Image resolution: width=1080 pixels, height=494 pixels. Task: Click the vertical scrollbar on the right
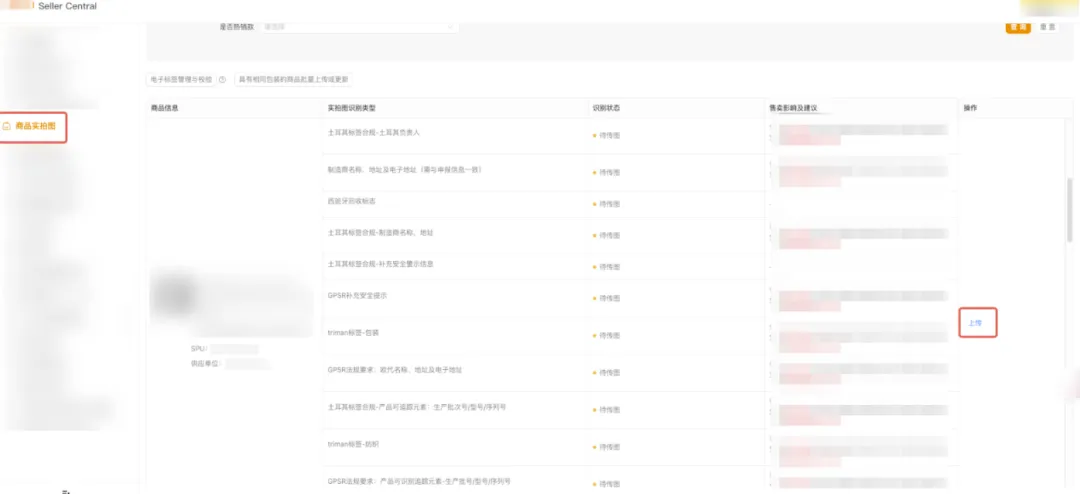click(1070, 209)
